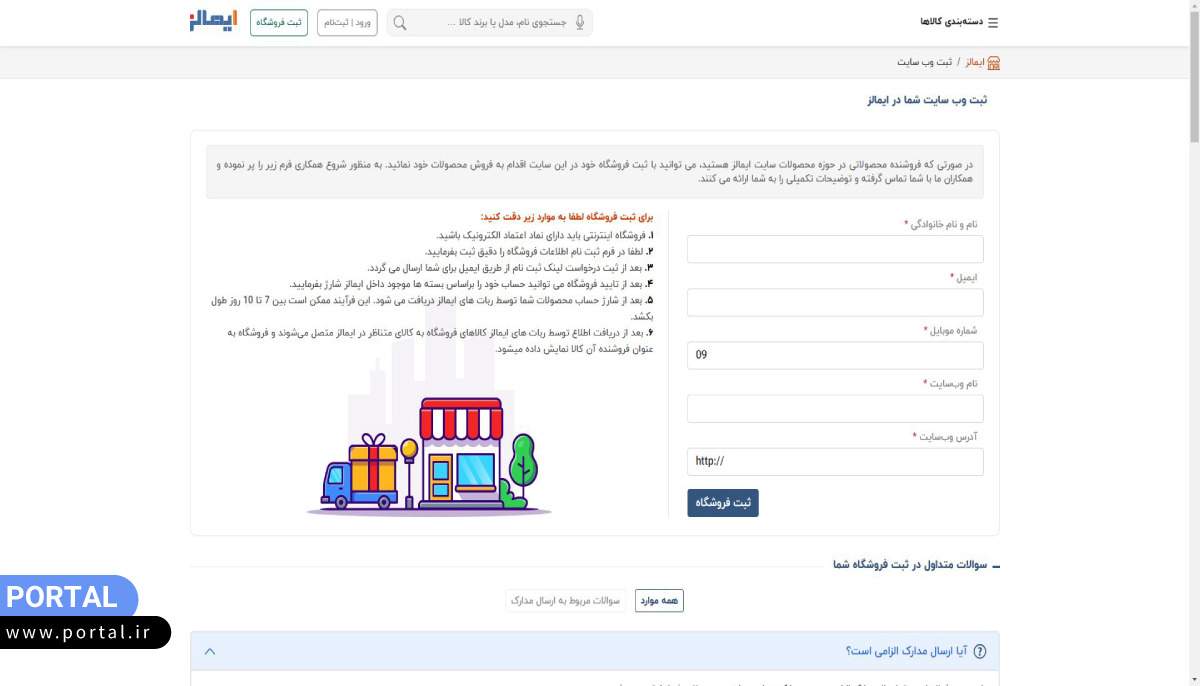Open the hamburger menu icon beside دسته‌بندی کالاها
Screen dimensions: 1200x686
point(993,22)
